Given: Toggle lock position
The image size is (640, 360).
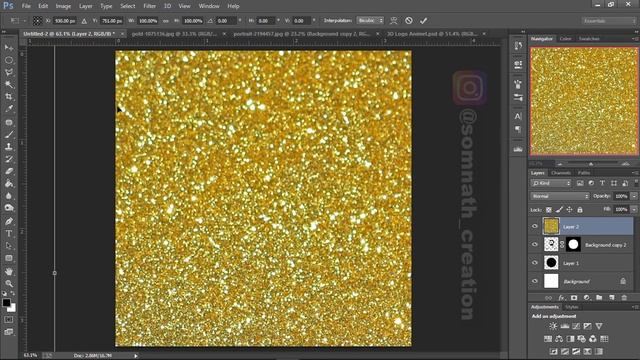Looking at the screenshot, I should 569,210.
